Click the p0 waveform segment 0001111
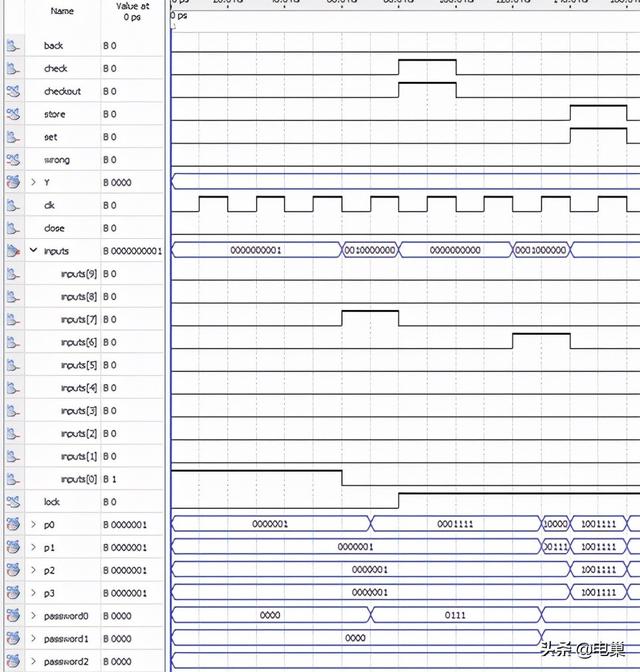 (x=455, y=524)
